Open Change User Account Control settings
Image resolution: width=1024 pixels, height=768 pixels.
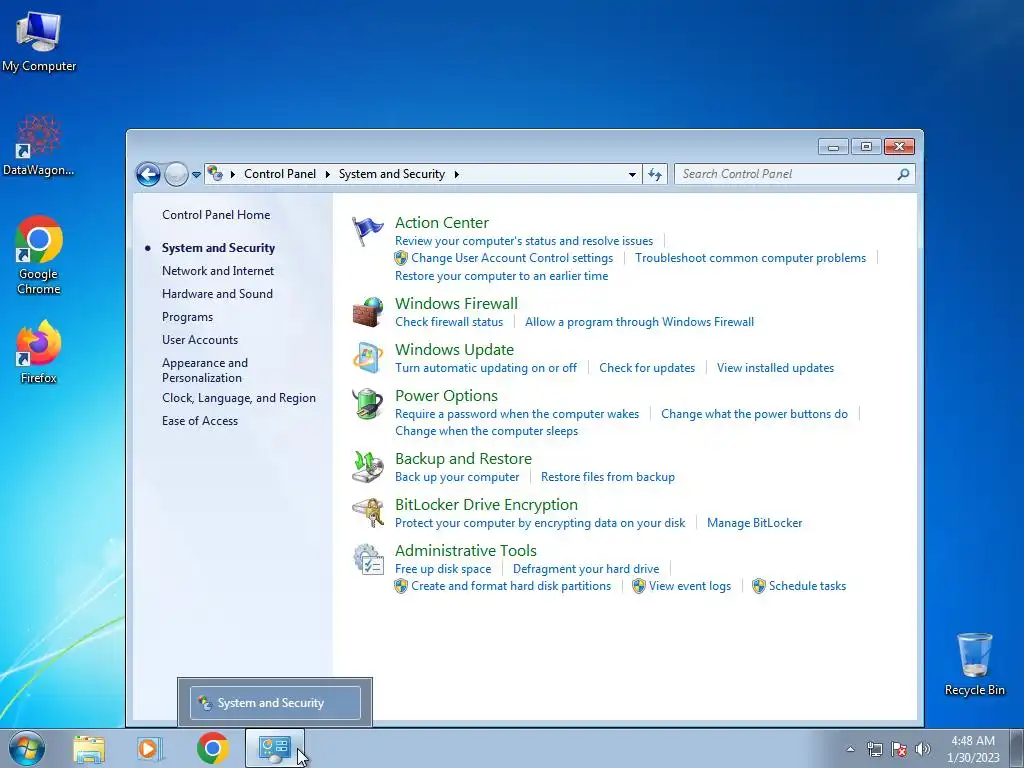coord(512,258)
